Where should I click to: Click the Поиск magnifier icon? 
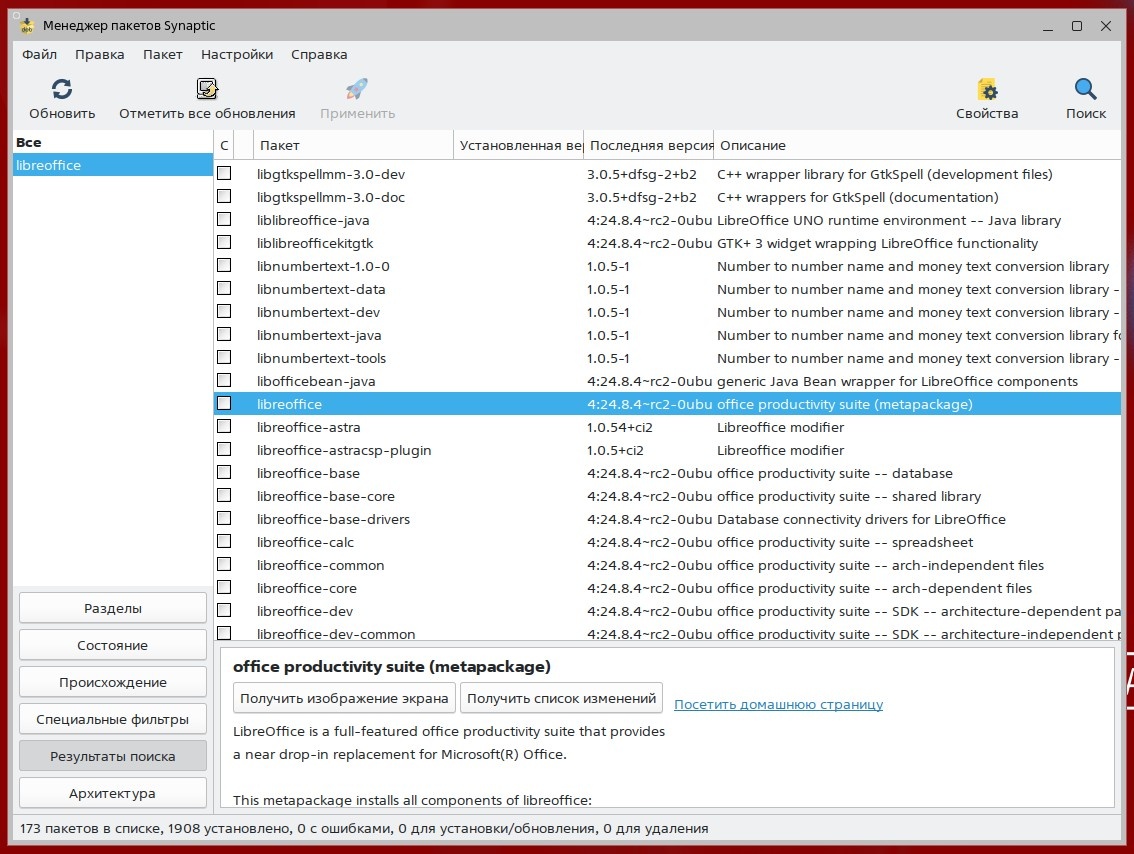(1086, 89)
